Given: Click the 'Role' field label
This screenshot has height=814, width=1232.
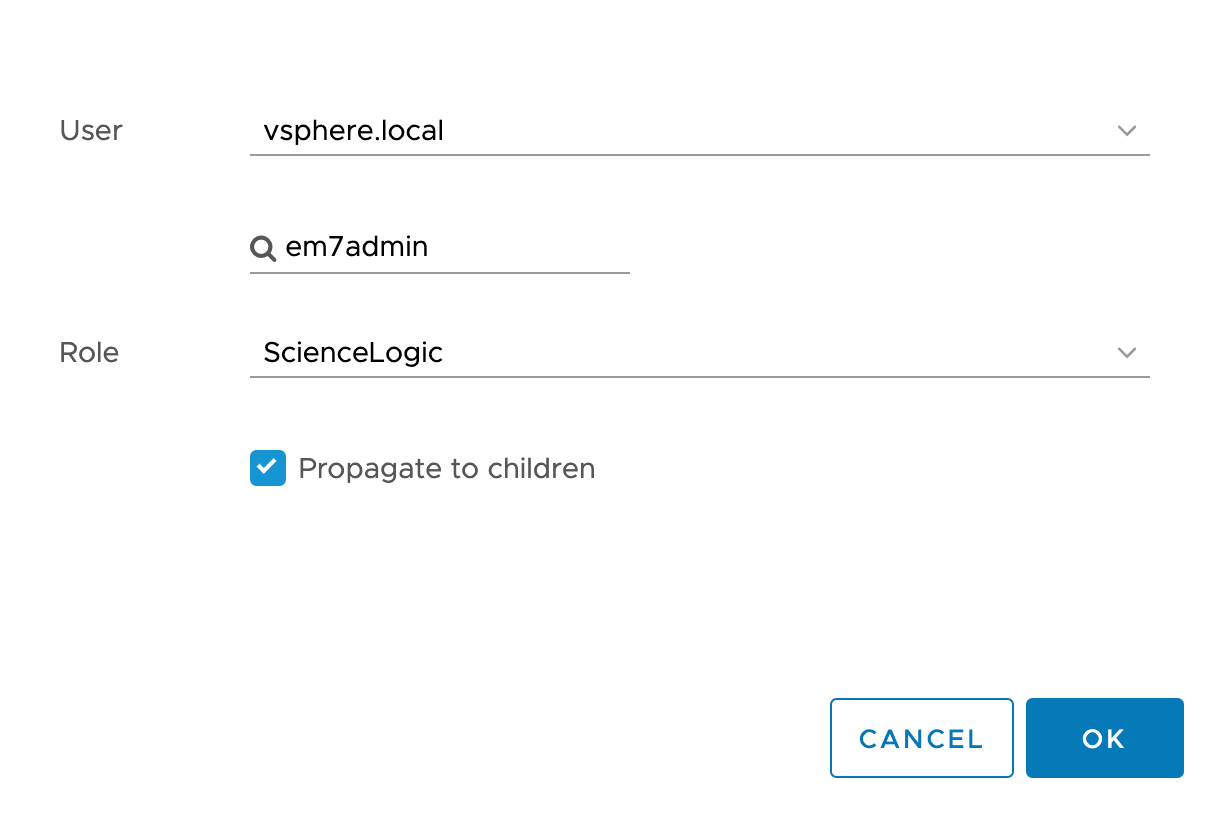Looking at the screenshot, I should coord(89,353).
